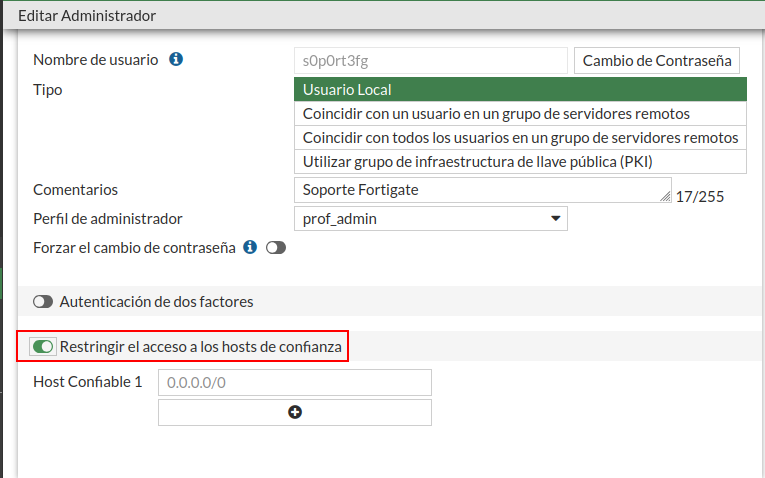765x478 pixels.
Task: Click the 17/255 character counter
Action: click(x=700, y=196)
